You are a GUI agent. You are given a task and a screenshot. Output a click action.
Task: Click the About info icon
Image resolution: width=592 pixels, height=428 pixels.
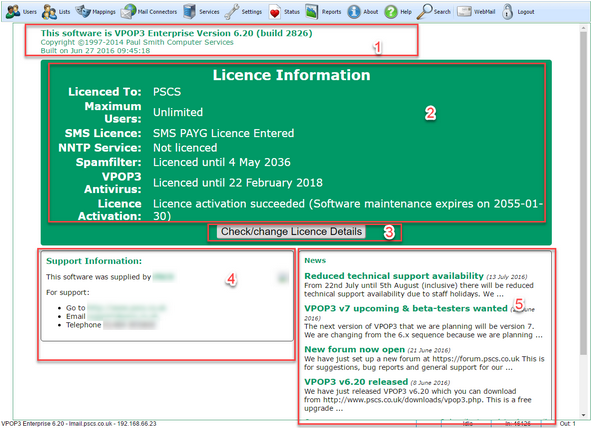[x=354, y=12]
